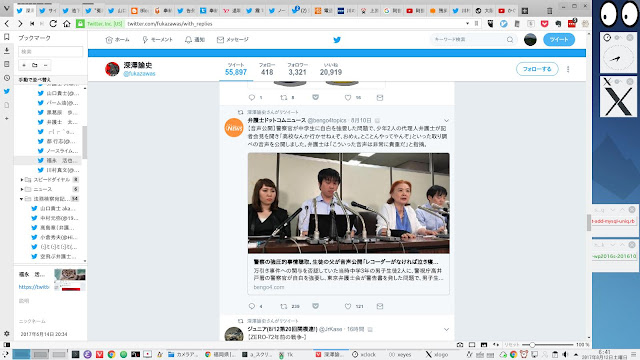Image resolution: width=640 pixels, height=360 pixels.
Task: Click the フォローする follow button
Action: [537, 69]
